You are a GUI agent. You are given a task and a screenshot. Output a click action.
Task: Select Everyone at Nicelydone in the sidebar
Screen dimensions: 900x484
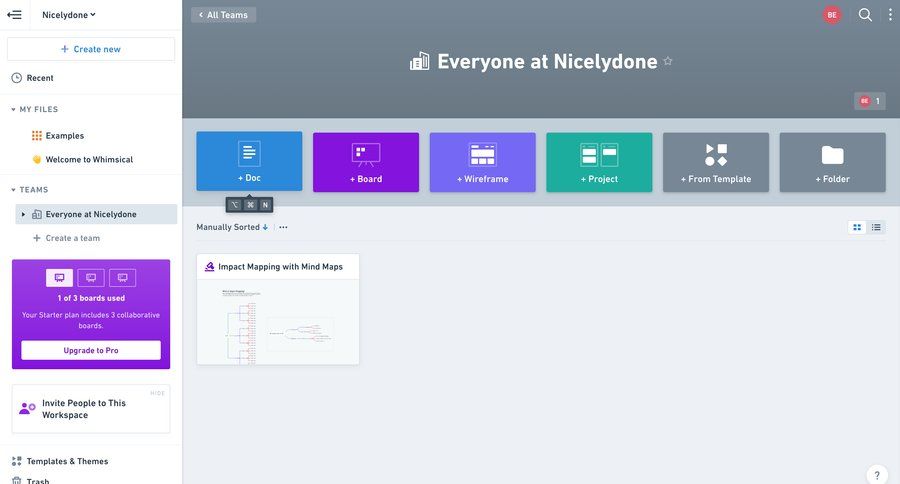point(96,214)
